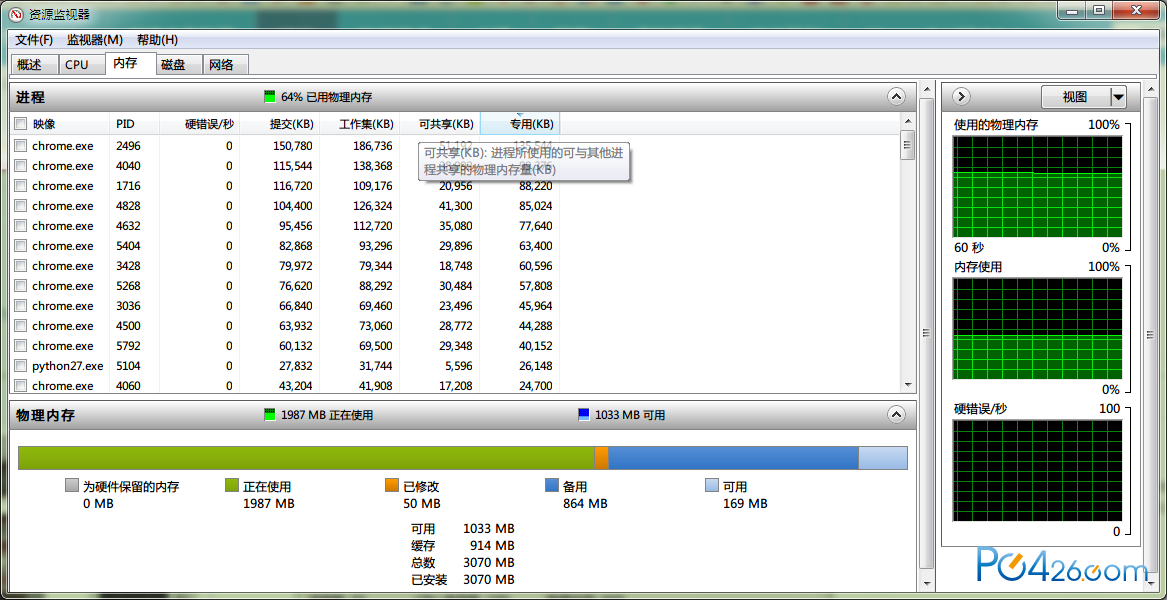Click the main pane scroll up arrow
This screenshot has height=600, width=1167.
(927, 88)
